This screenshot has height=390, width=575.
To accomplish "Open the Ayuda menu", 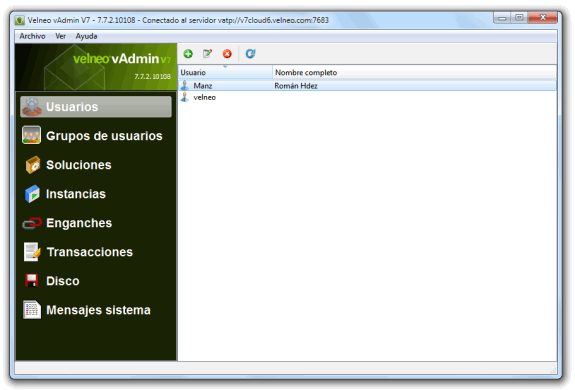I will click(86, 36).
